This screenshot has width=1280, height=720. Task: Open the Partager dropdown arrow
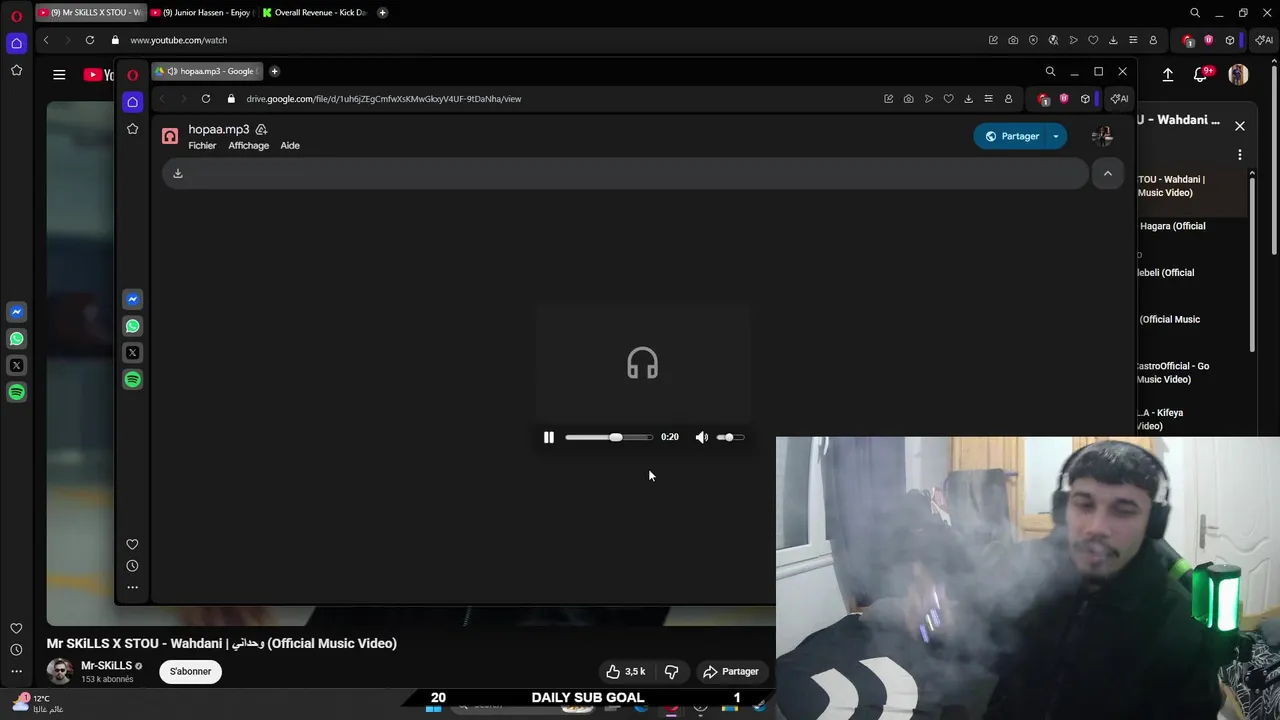(1056, 136)
